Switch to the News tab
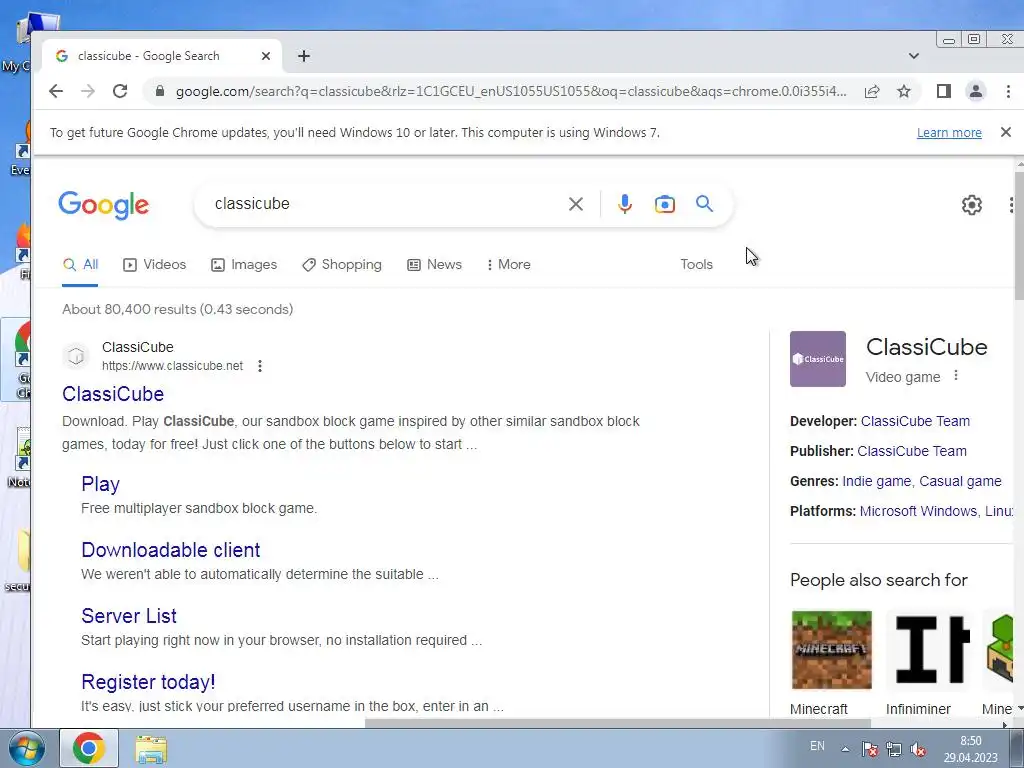Screen dimensions: 1024x768 click(434, 264)
